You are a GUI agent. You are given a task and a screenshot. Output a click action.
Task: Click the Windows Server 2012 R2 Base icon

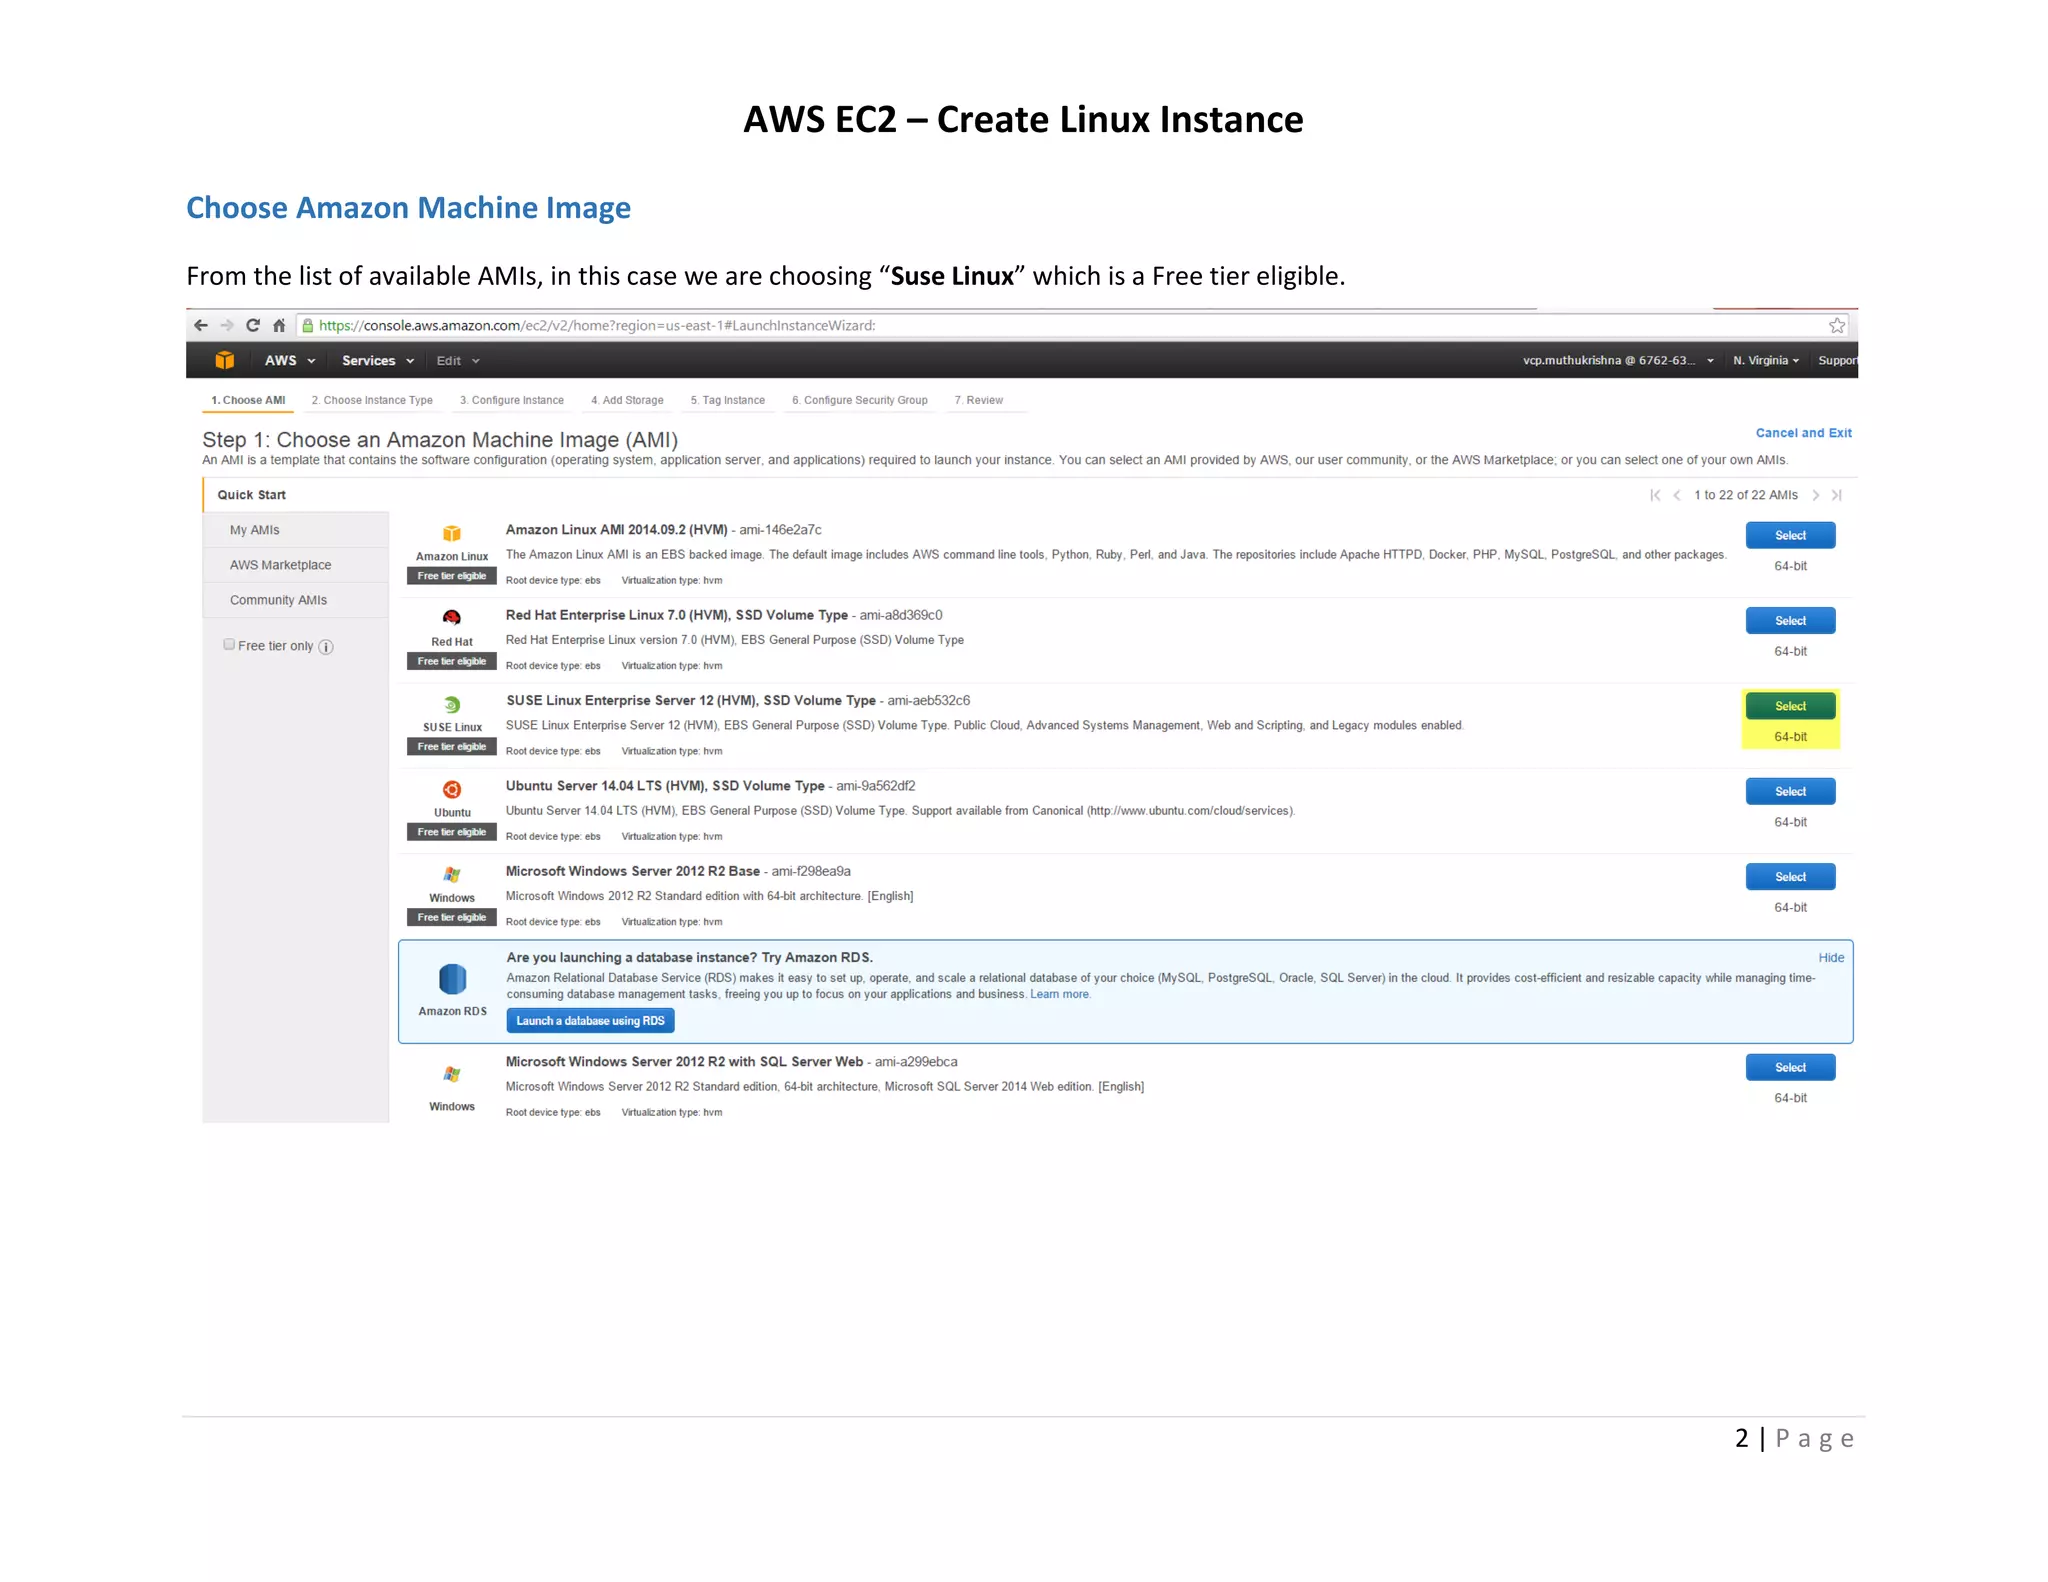pyautogui.click(x=452, y=875)
